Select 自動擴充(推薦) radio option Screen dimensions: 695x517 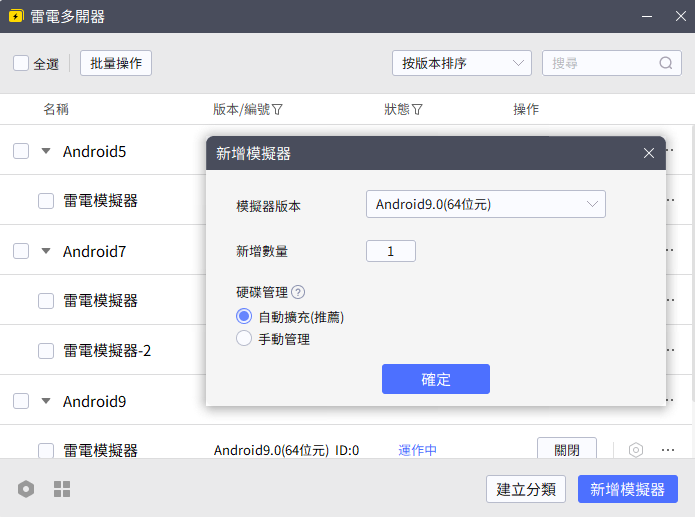pos(244,316)
